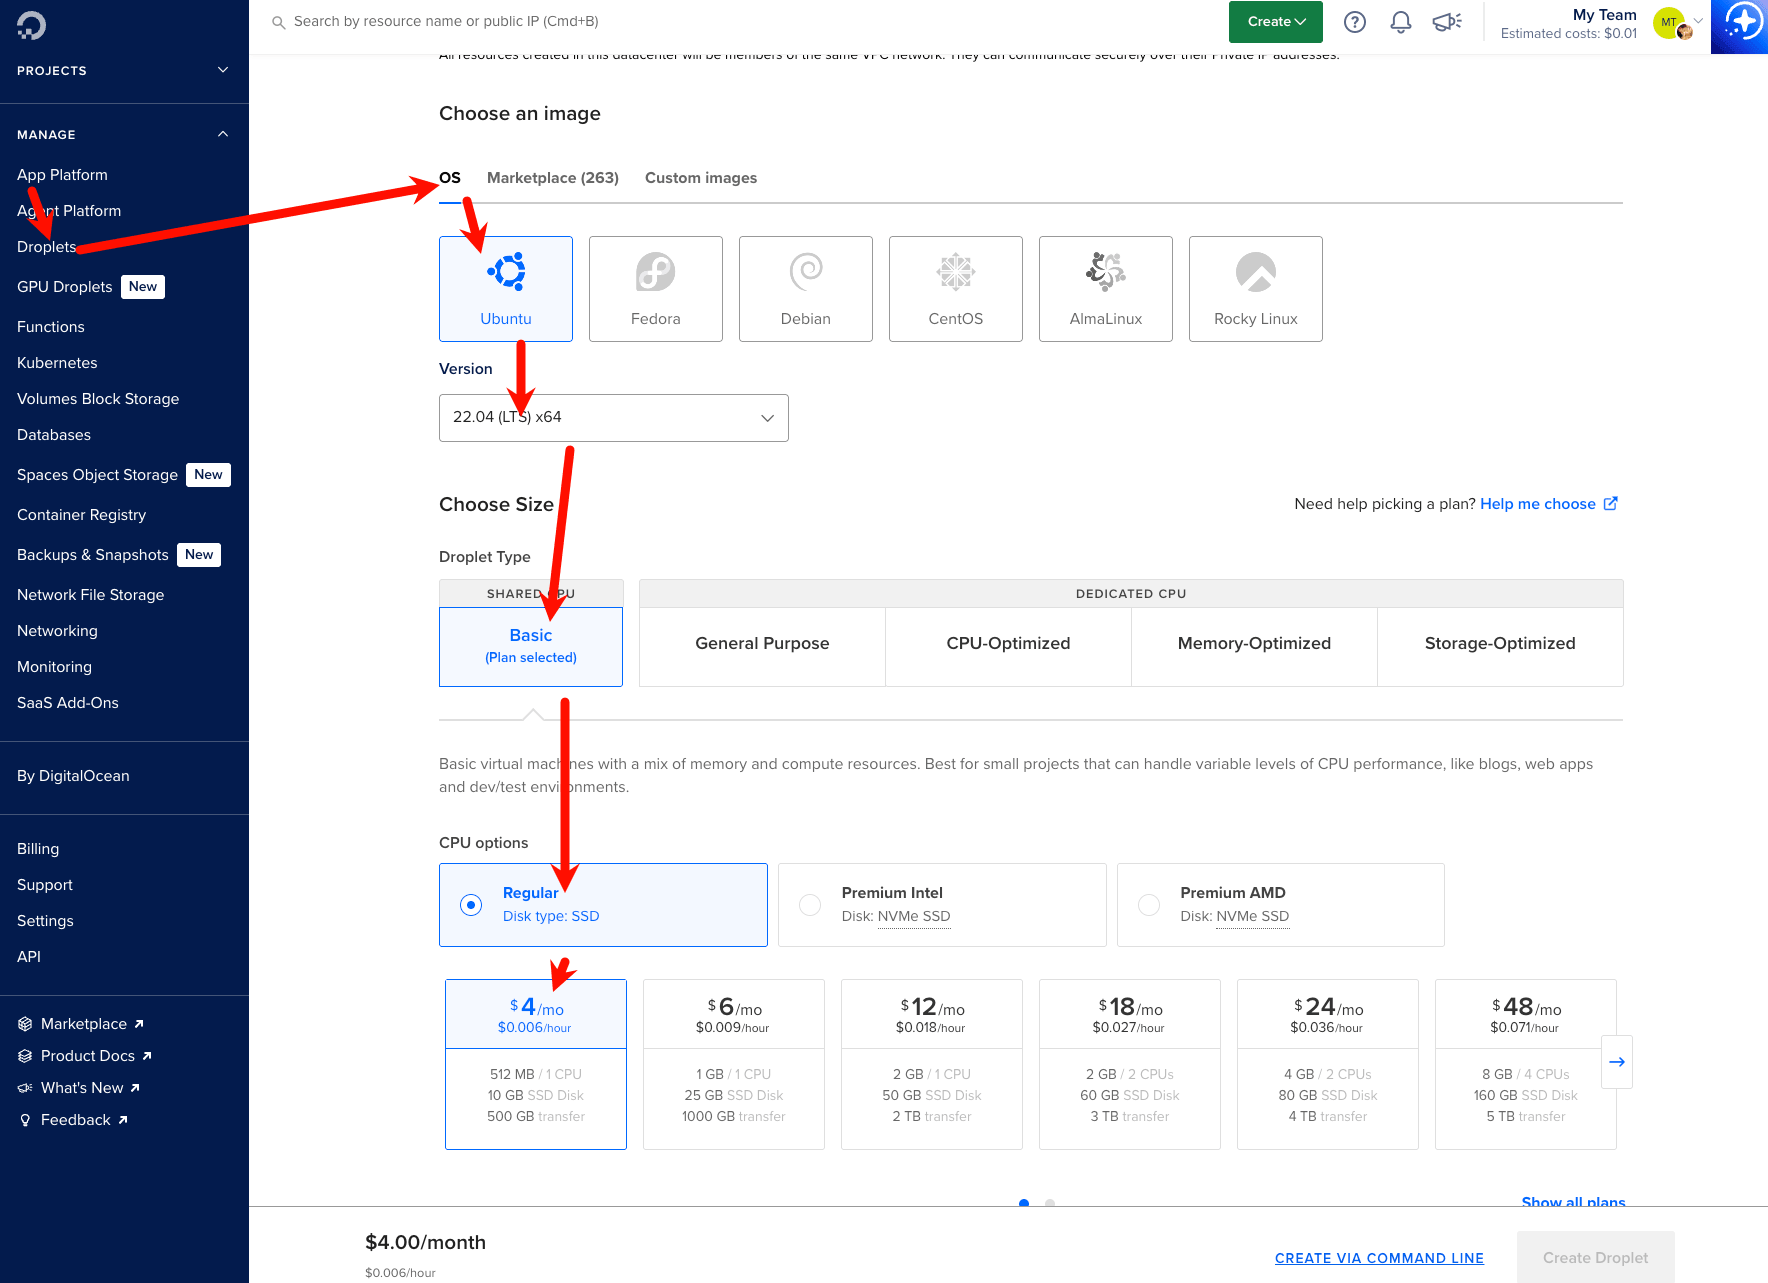The image size is (1768, 1283).
Task: Click the Feedback lightbulb icon
Action: [25, 1120]
